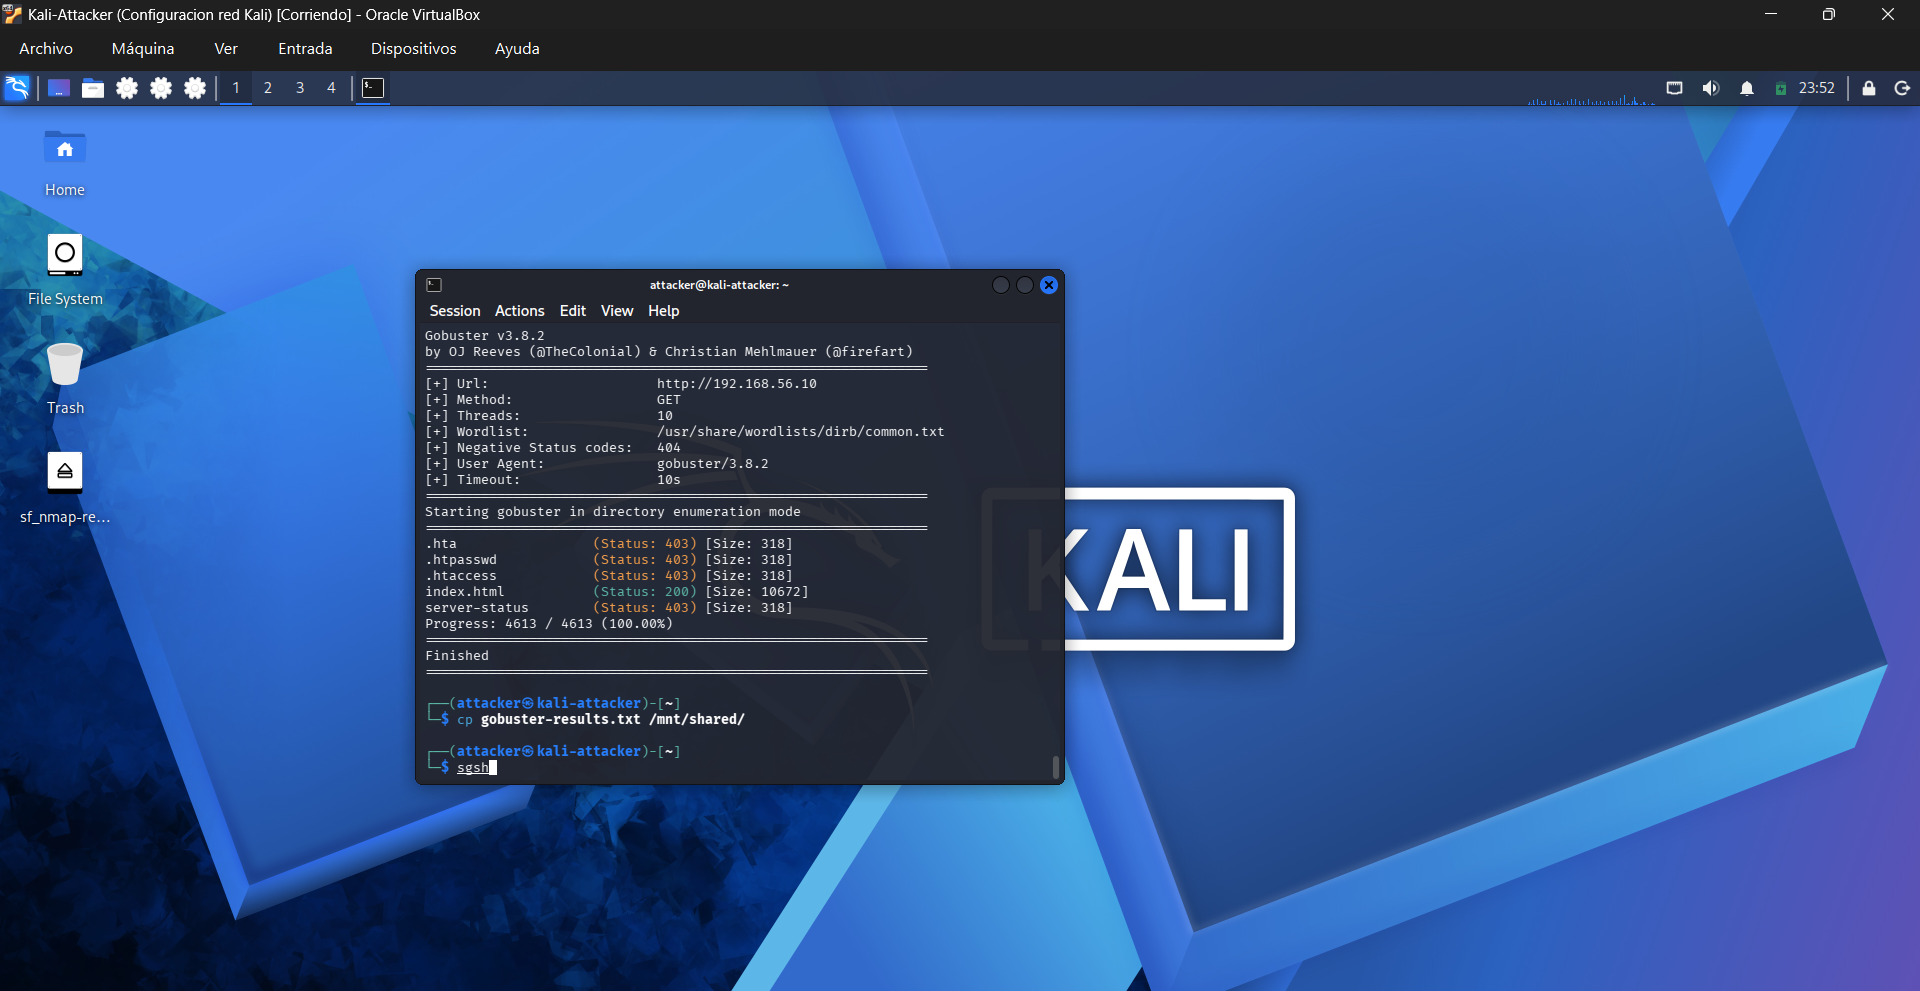This screenshot has width=1920, height=991.
Task: Click the VirtualBox logo in title bar
Action: (x=12, y=15)
